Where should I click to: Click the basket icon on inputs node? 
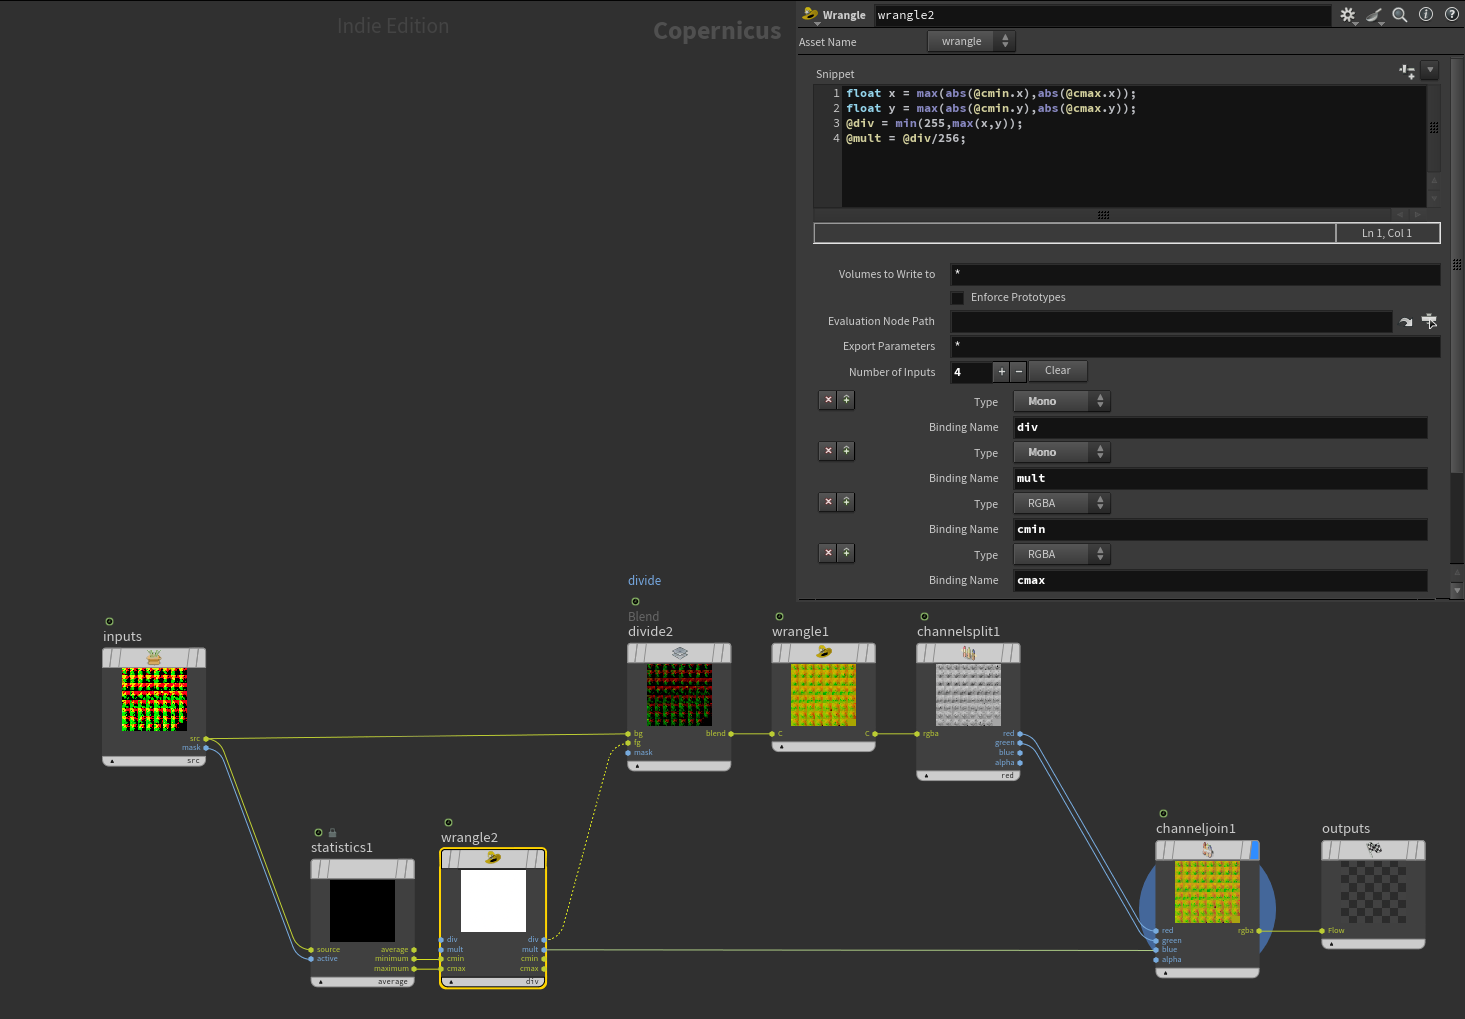pos(154,657)
